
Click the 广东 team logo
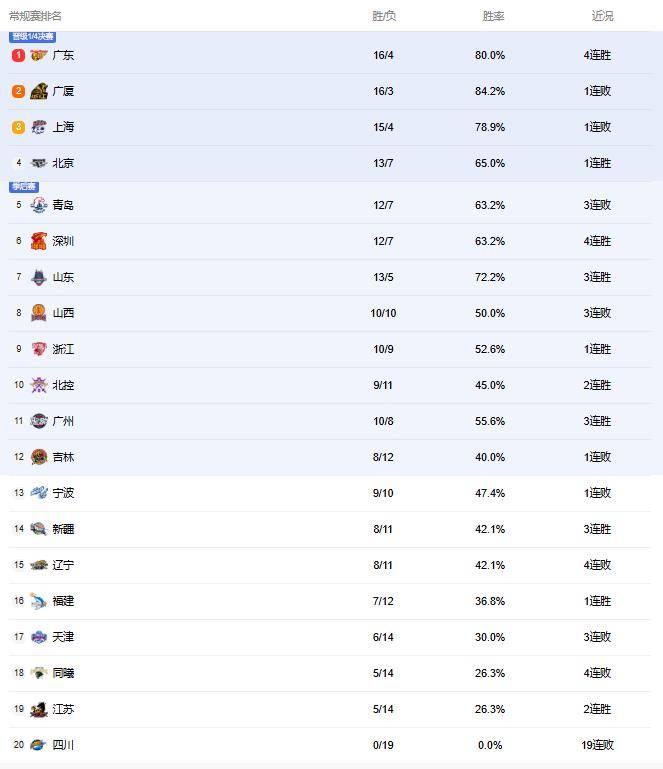[39, 55]
